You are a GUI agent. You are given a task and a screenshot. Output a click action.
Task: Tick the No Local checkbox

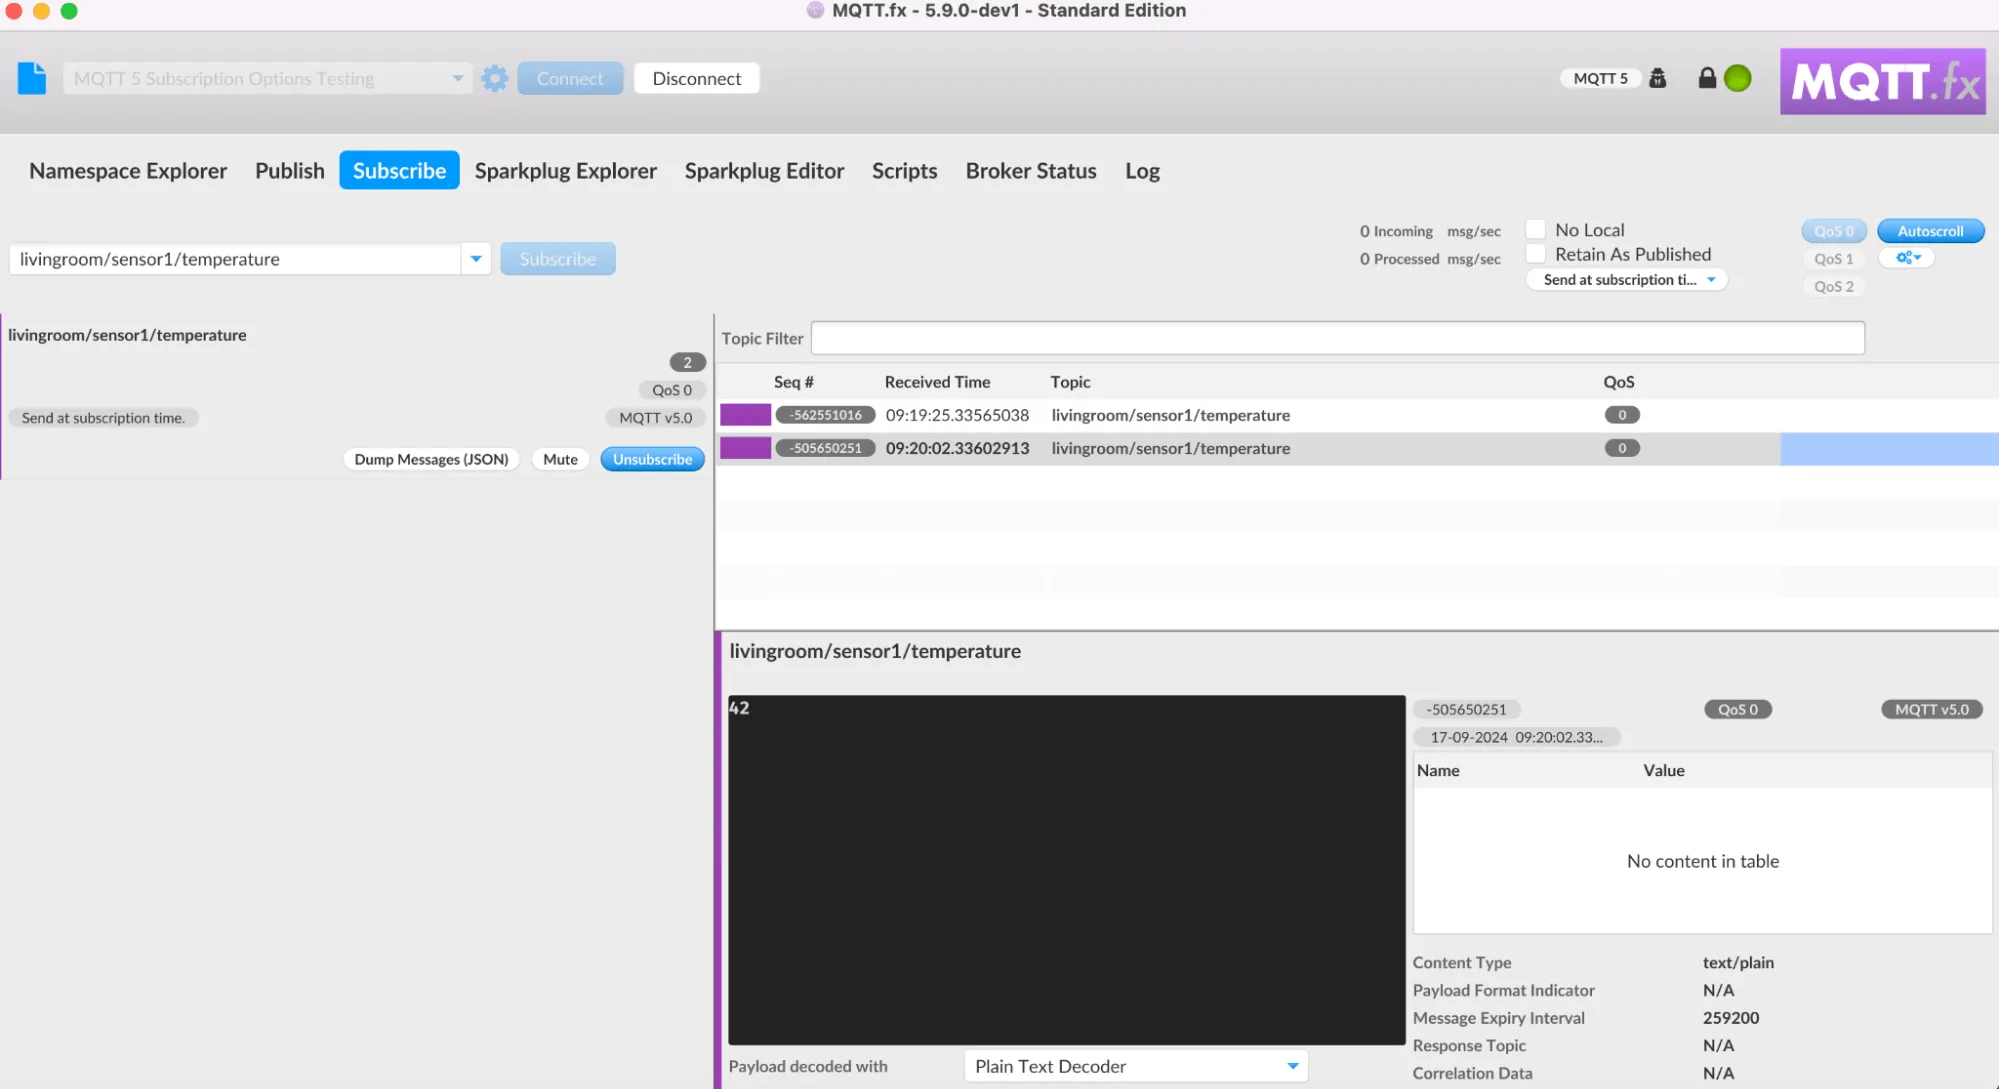pyautogui.click(x=1536, y=229)
